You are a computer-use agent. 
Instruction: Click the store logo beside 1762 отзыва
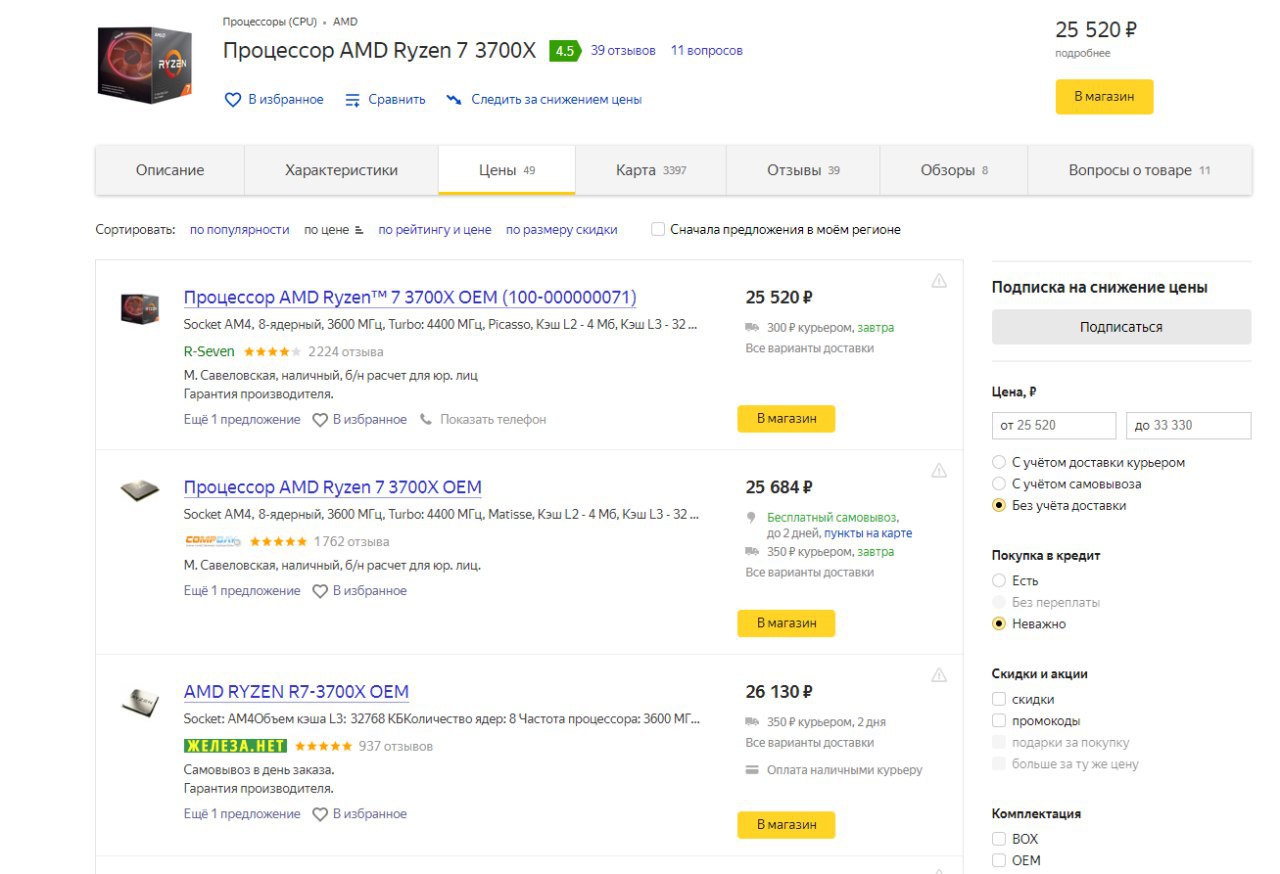point(213,541)
